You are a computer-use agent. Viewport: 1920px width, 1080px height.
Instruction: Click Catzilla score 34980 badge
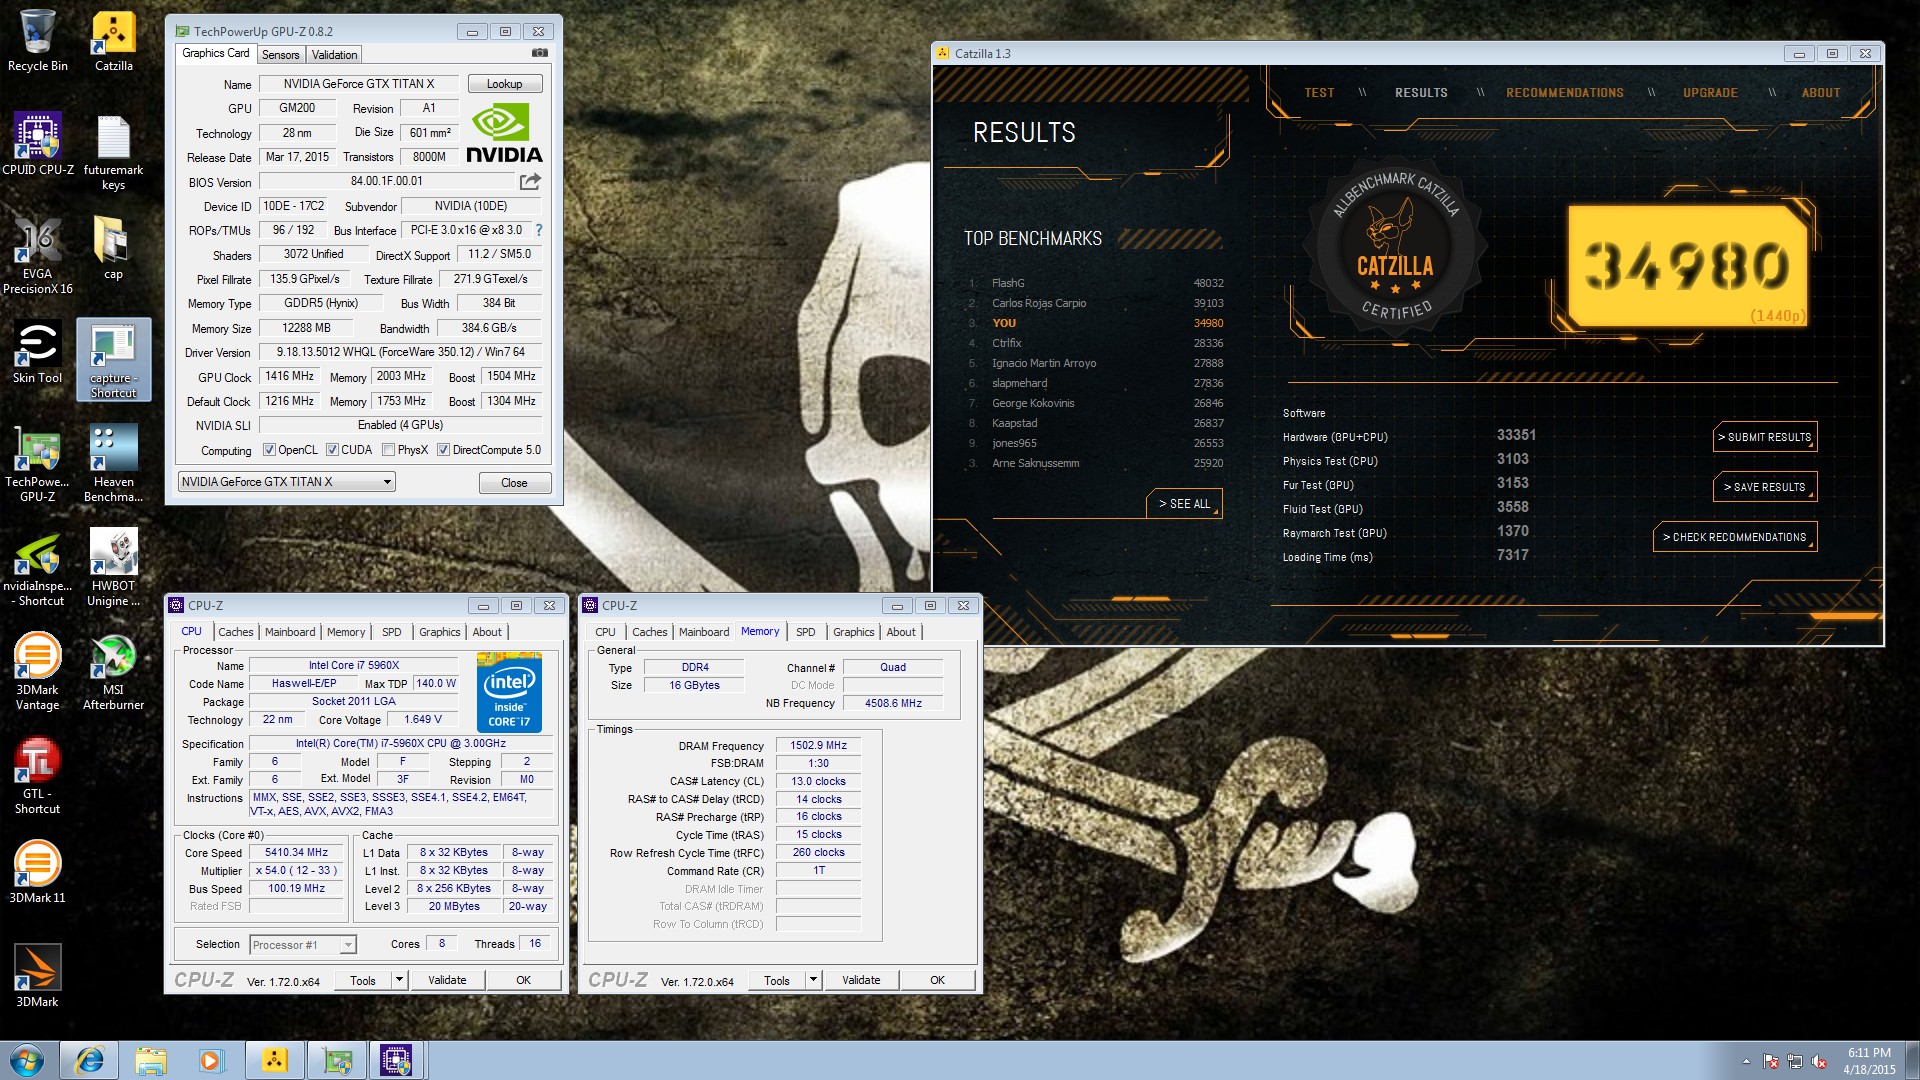click(1689, 266)
